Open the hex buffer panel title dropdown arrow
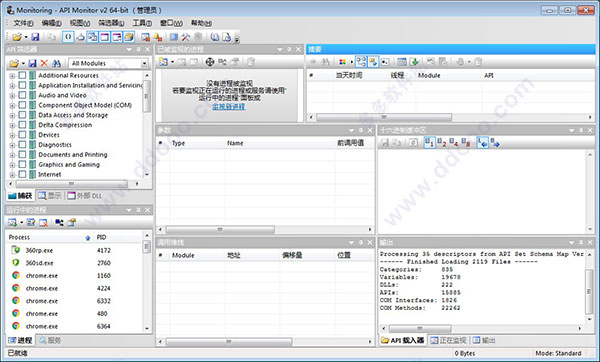Screen dimensions: 600x362 pos(571,130)
